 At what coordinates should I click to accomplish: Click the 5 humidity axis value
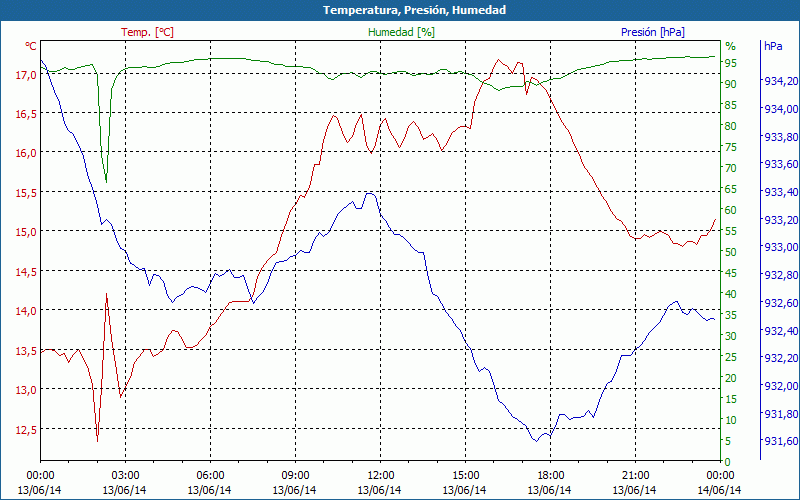pos(728,441)
